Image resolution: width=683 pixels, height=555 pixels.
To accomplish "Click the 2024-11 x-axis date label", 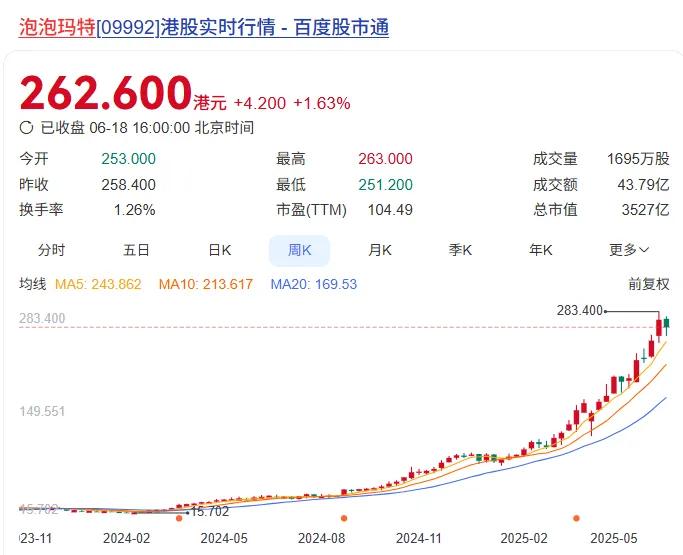I will [x=419, y=538].
